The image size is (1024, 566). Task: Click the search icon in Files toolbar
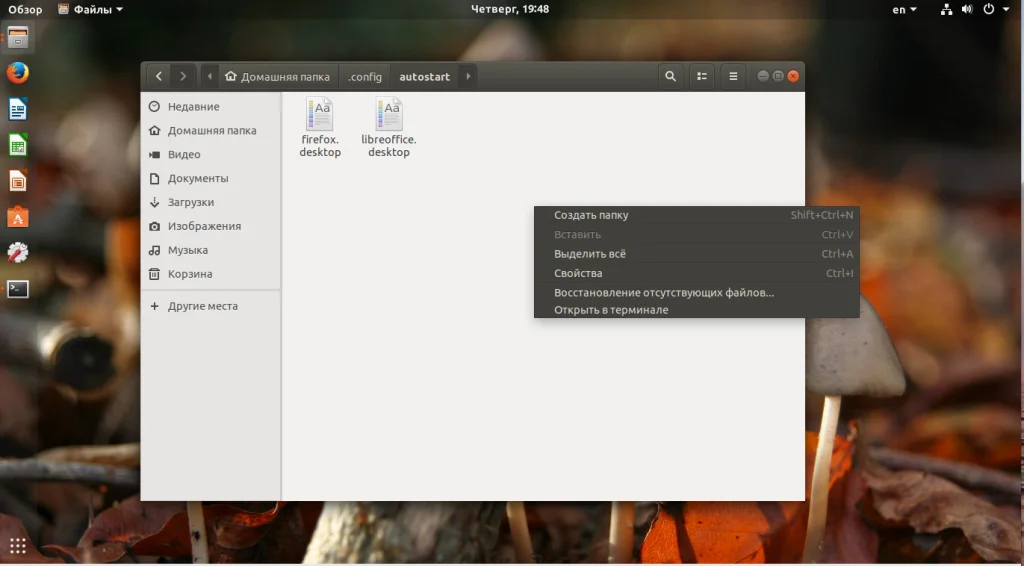point(670,76)
